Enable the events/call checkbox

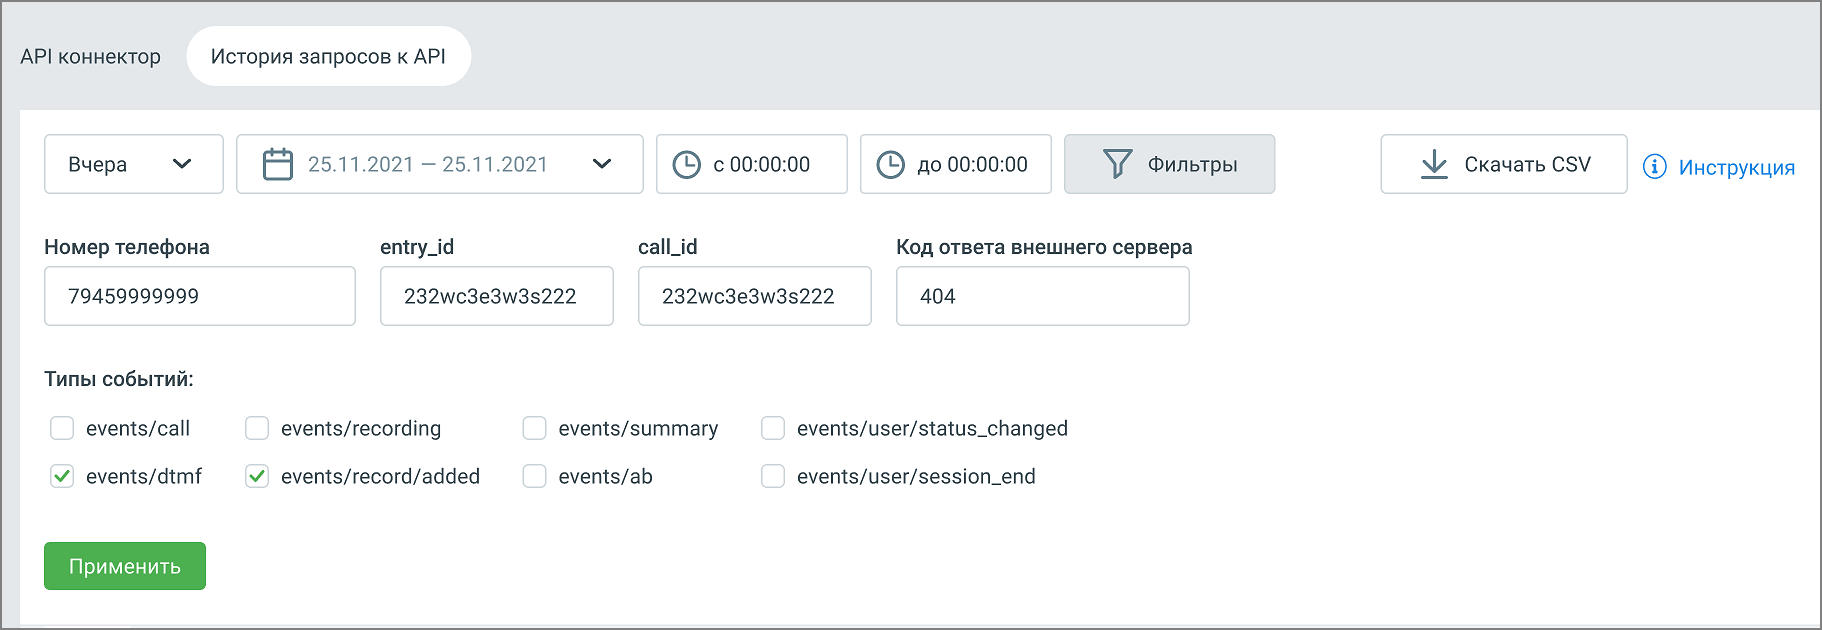pos(62,428)
